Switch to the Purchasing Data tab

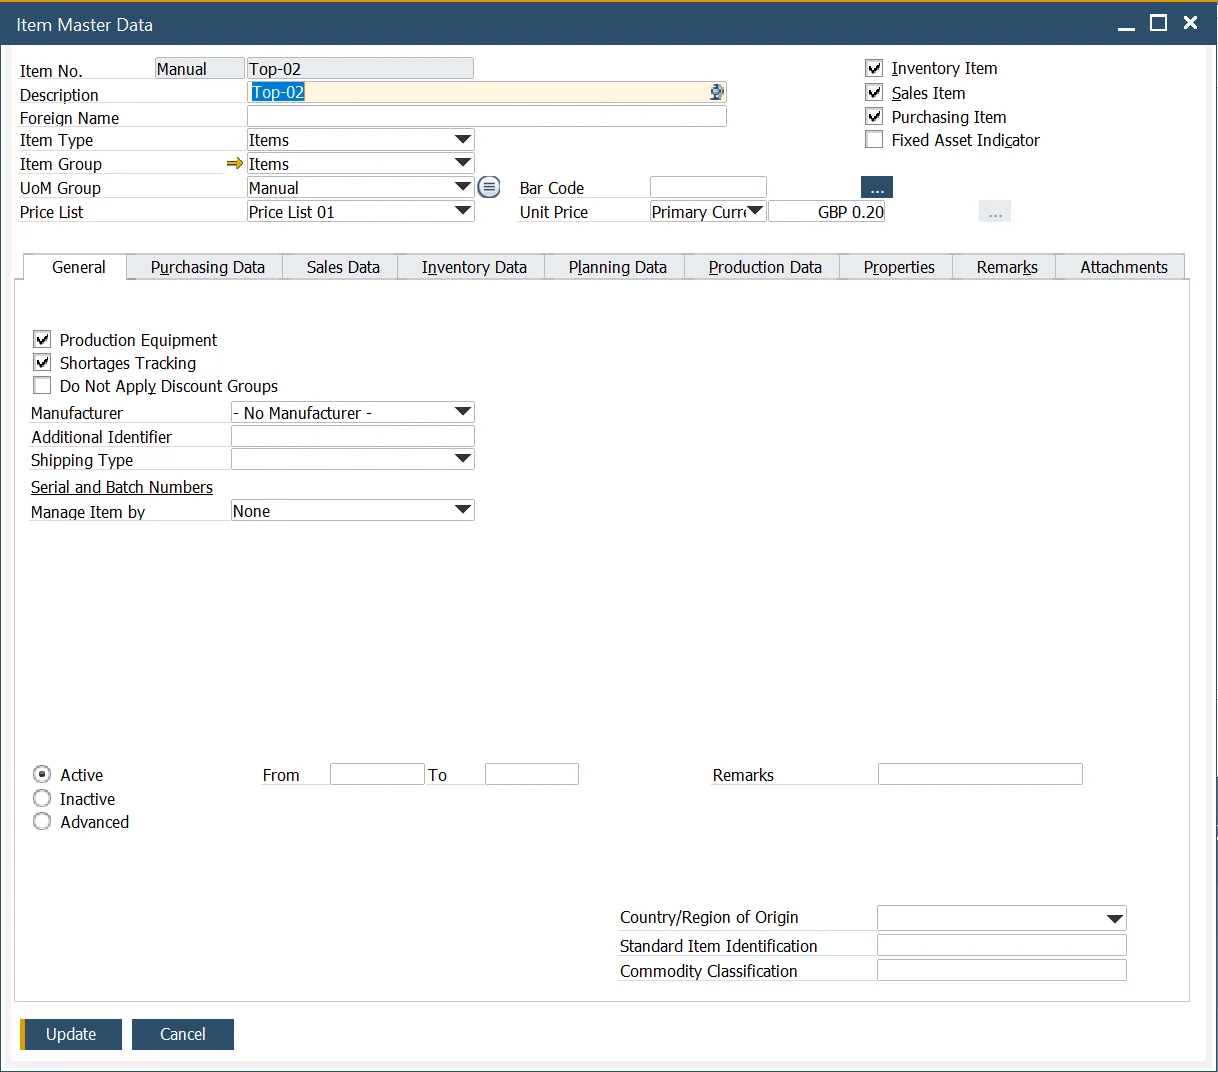tap(207, 267)
